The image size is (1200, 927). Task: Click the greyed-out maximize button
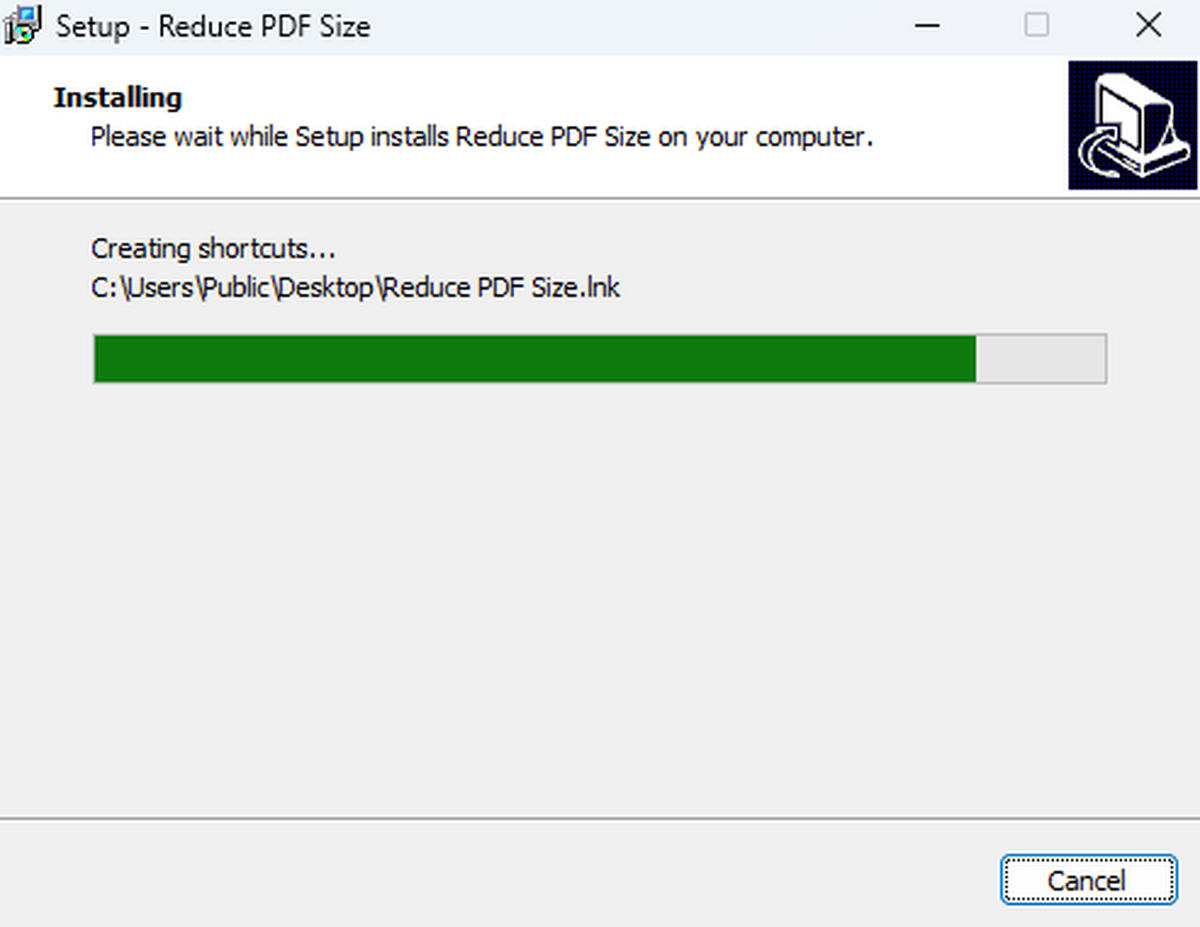coord(1037,26)
